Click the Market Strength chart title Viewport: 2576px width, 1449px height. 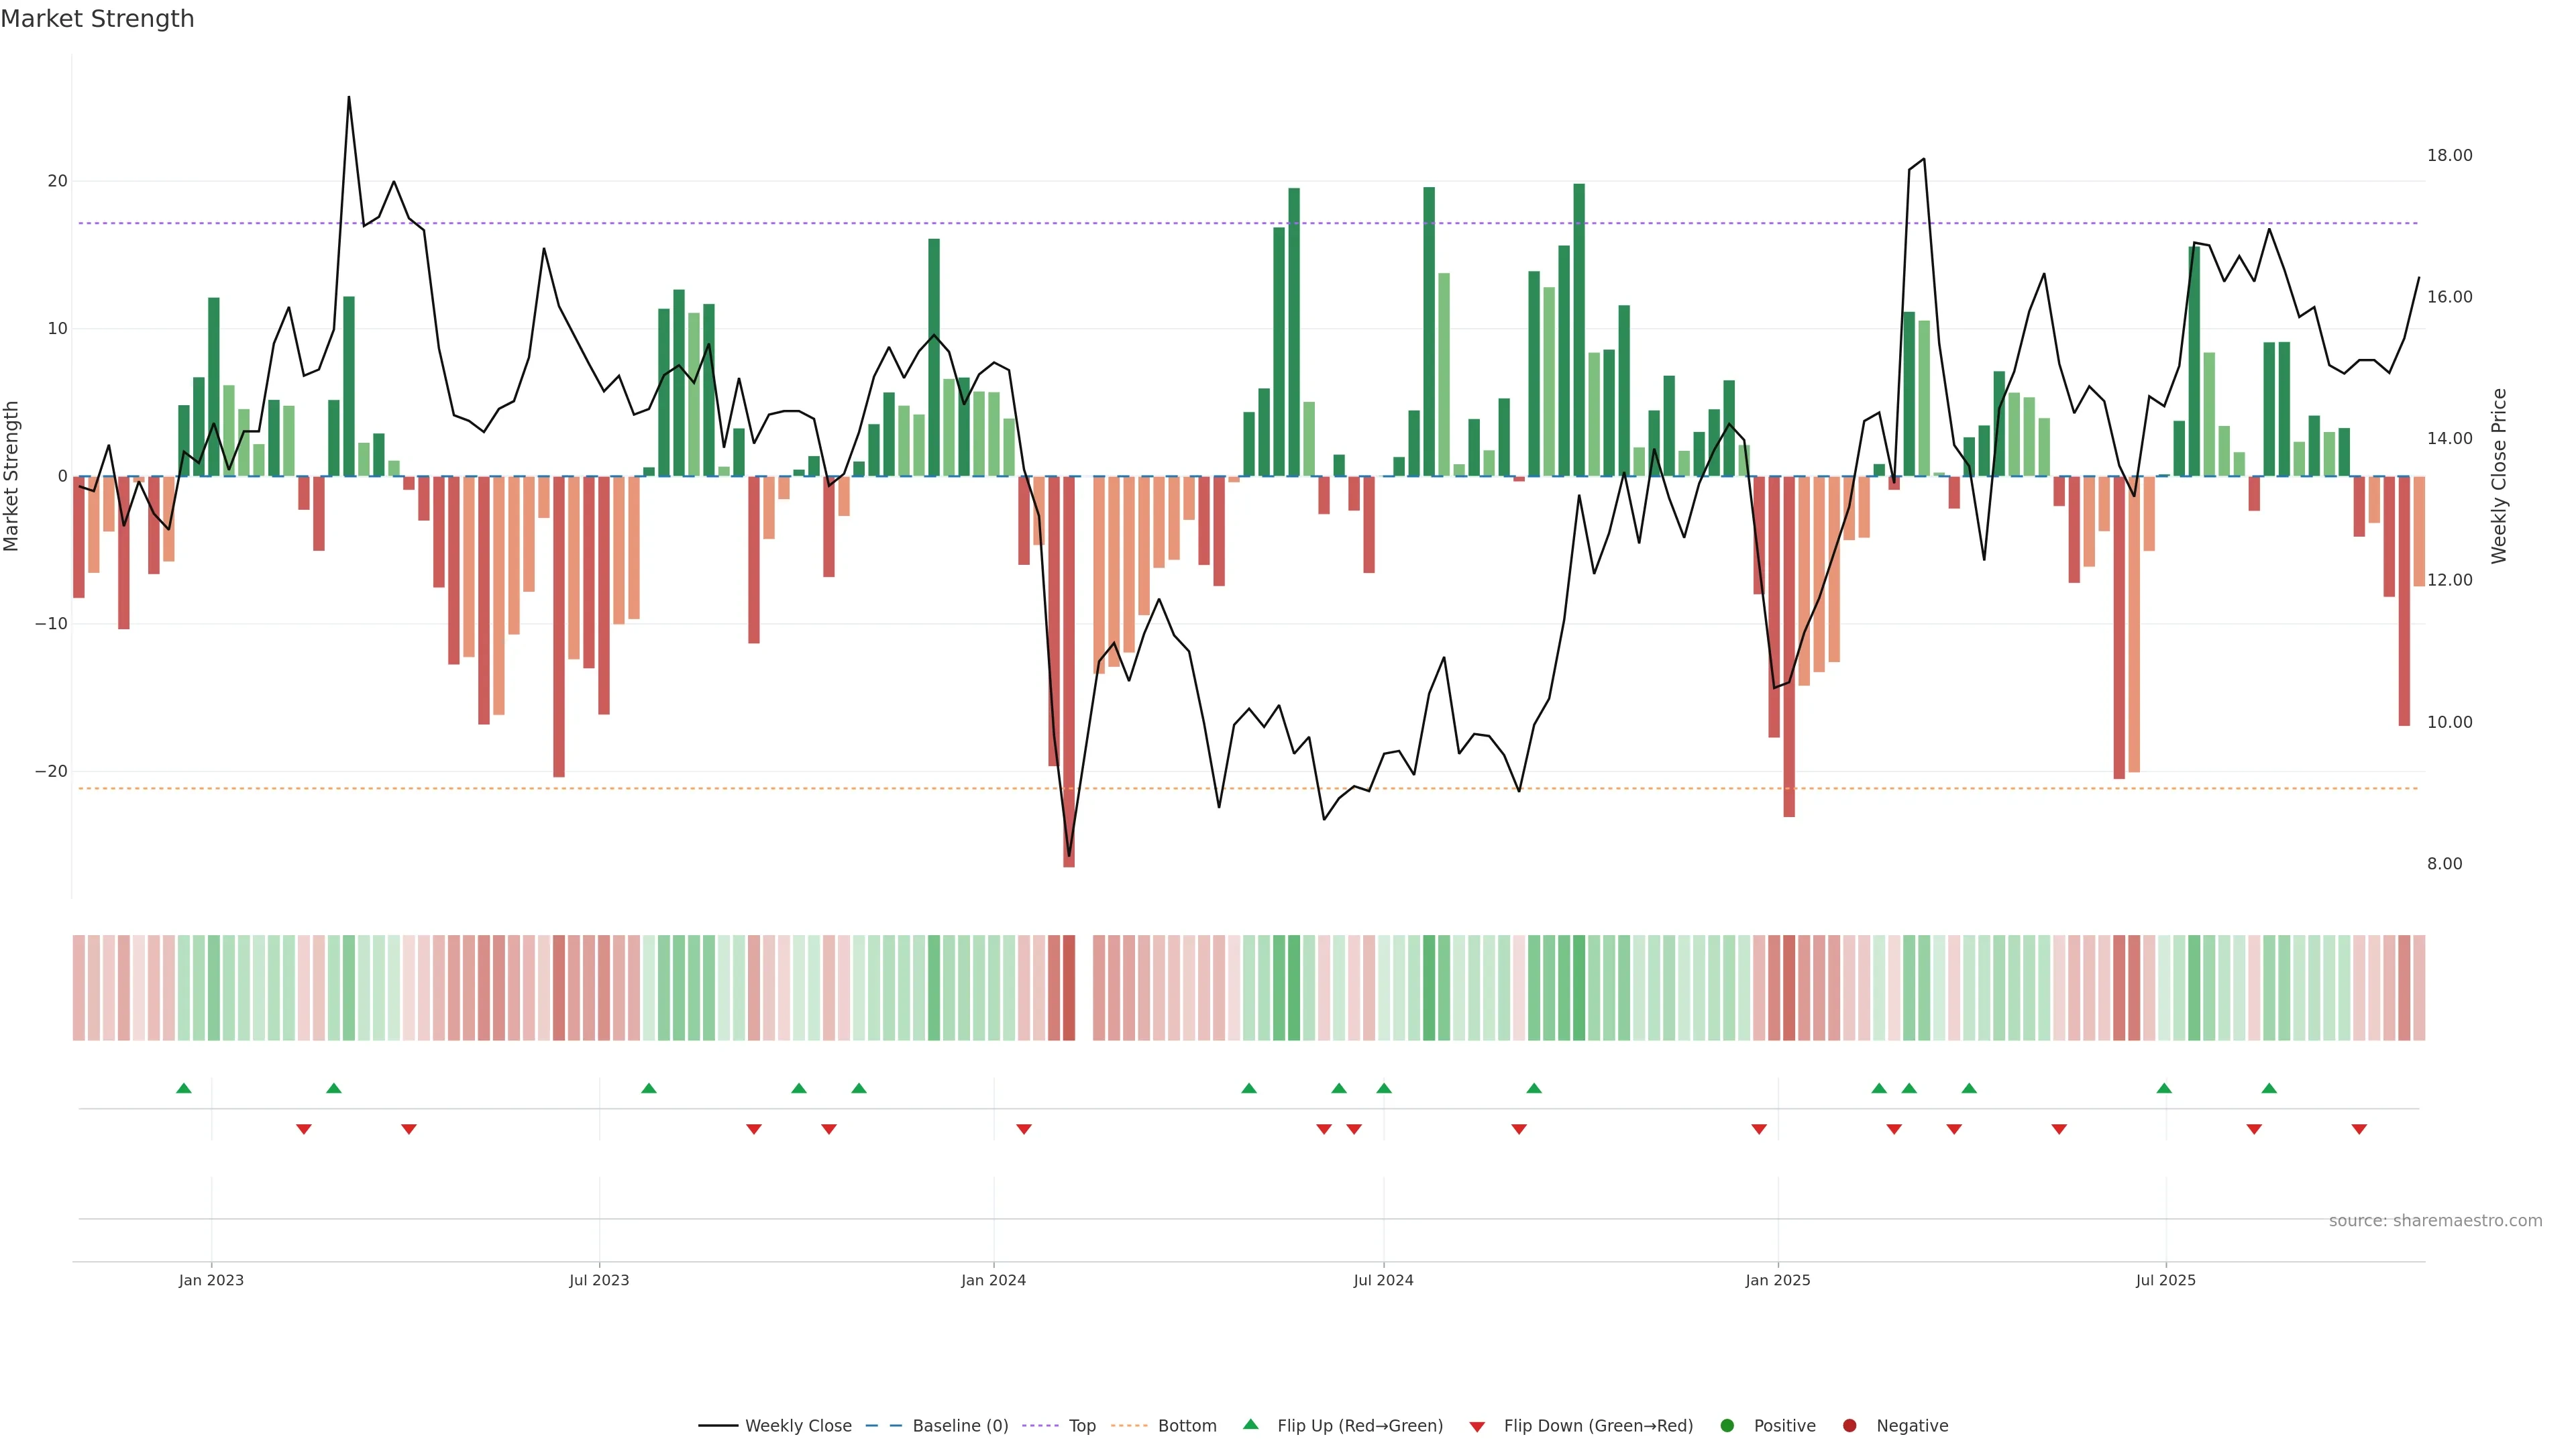(97, 19)
